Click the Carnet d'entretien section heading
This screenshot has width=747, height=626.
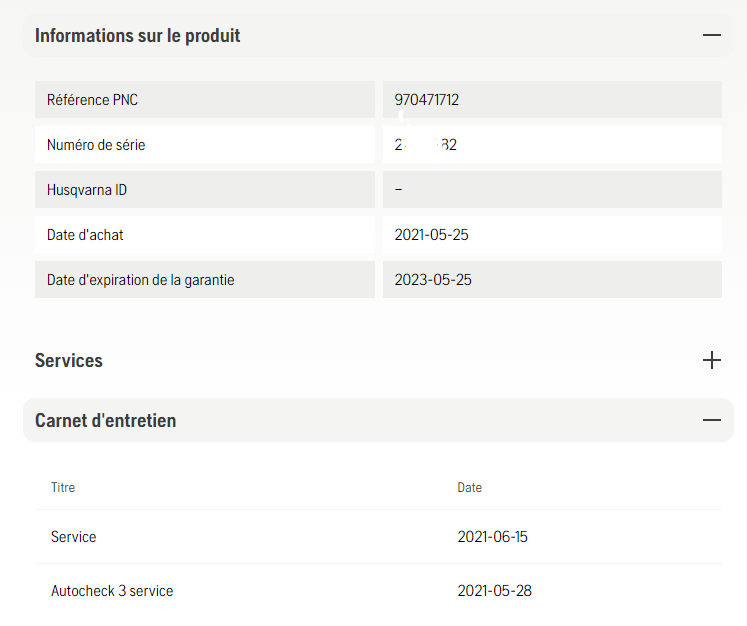tap(105, 421)
